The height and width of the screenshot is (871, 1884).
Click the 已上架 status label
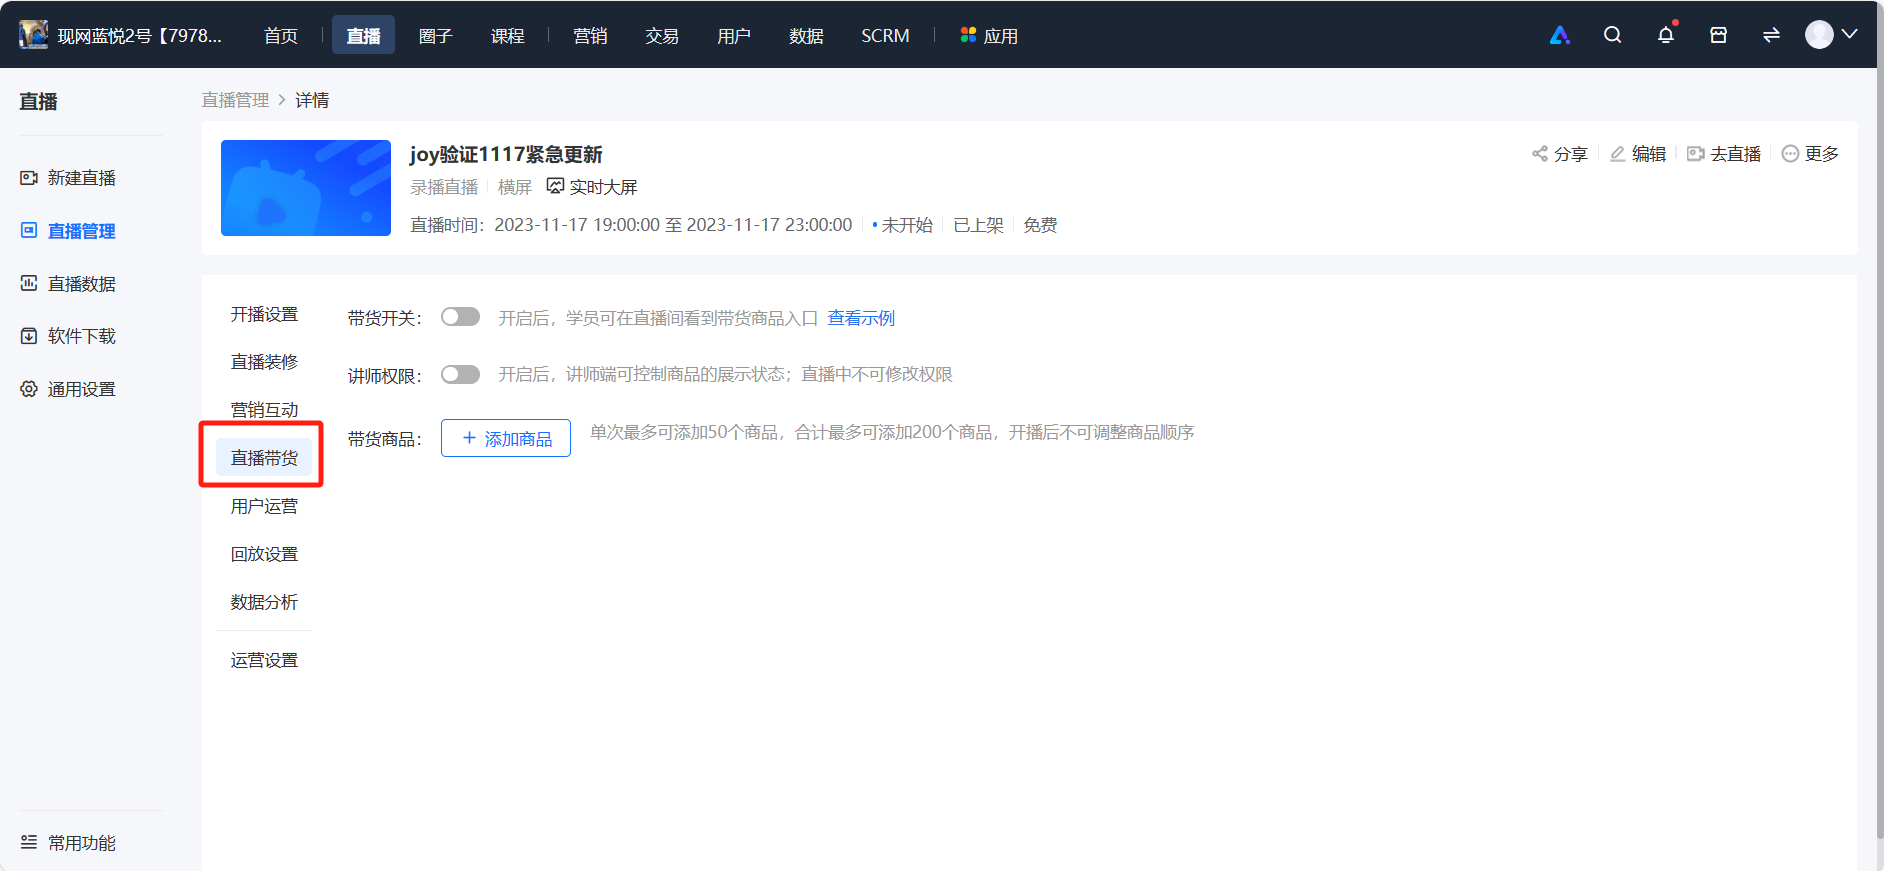pos(978,225)
